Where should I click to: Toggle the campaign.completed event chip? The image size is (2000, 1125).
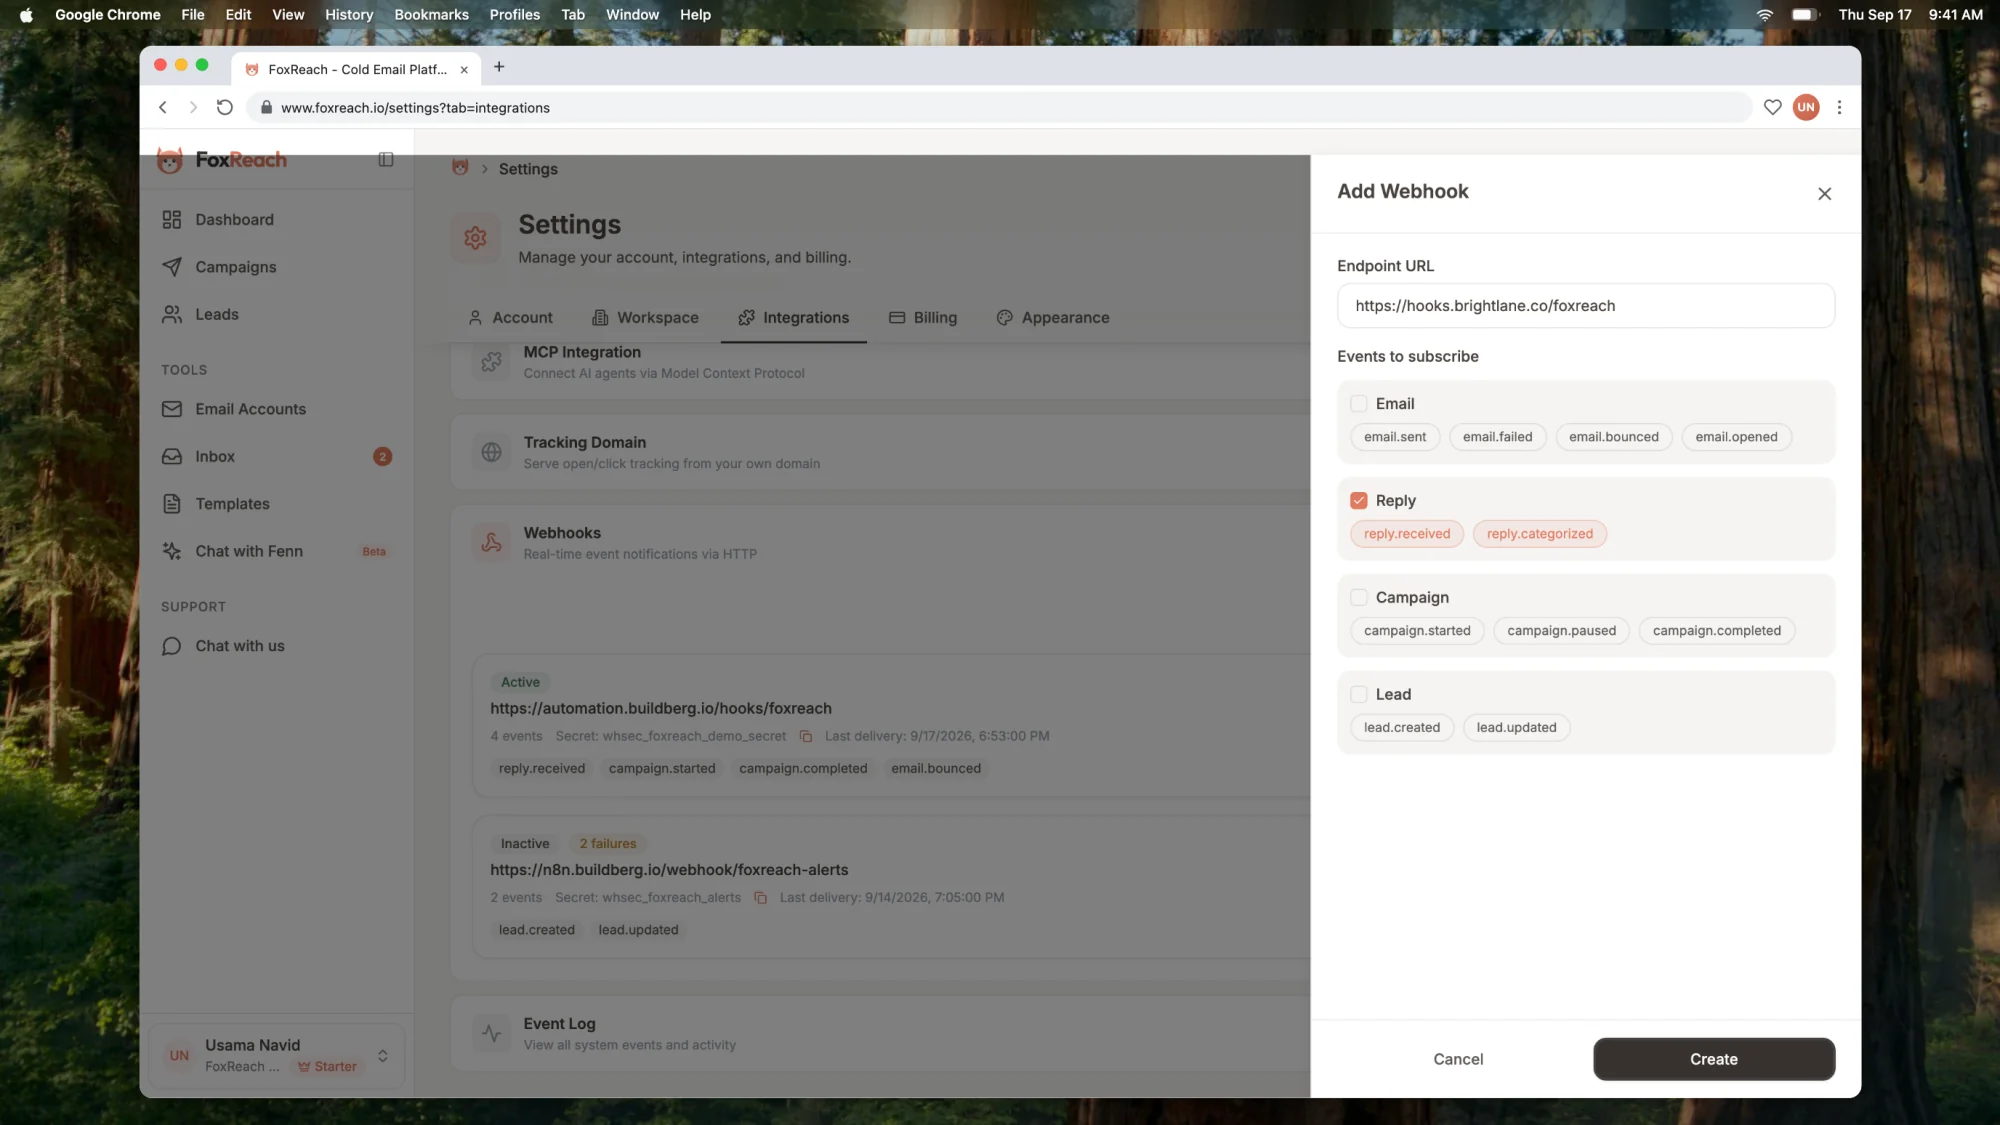coord(1716,631)
